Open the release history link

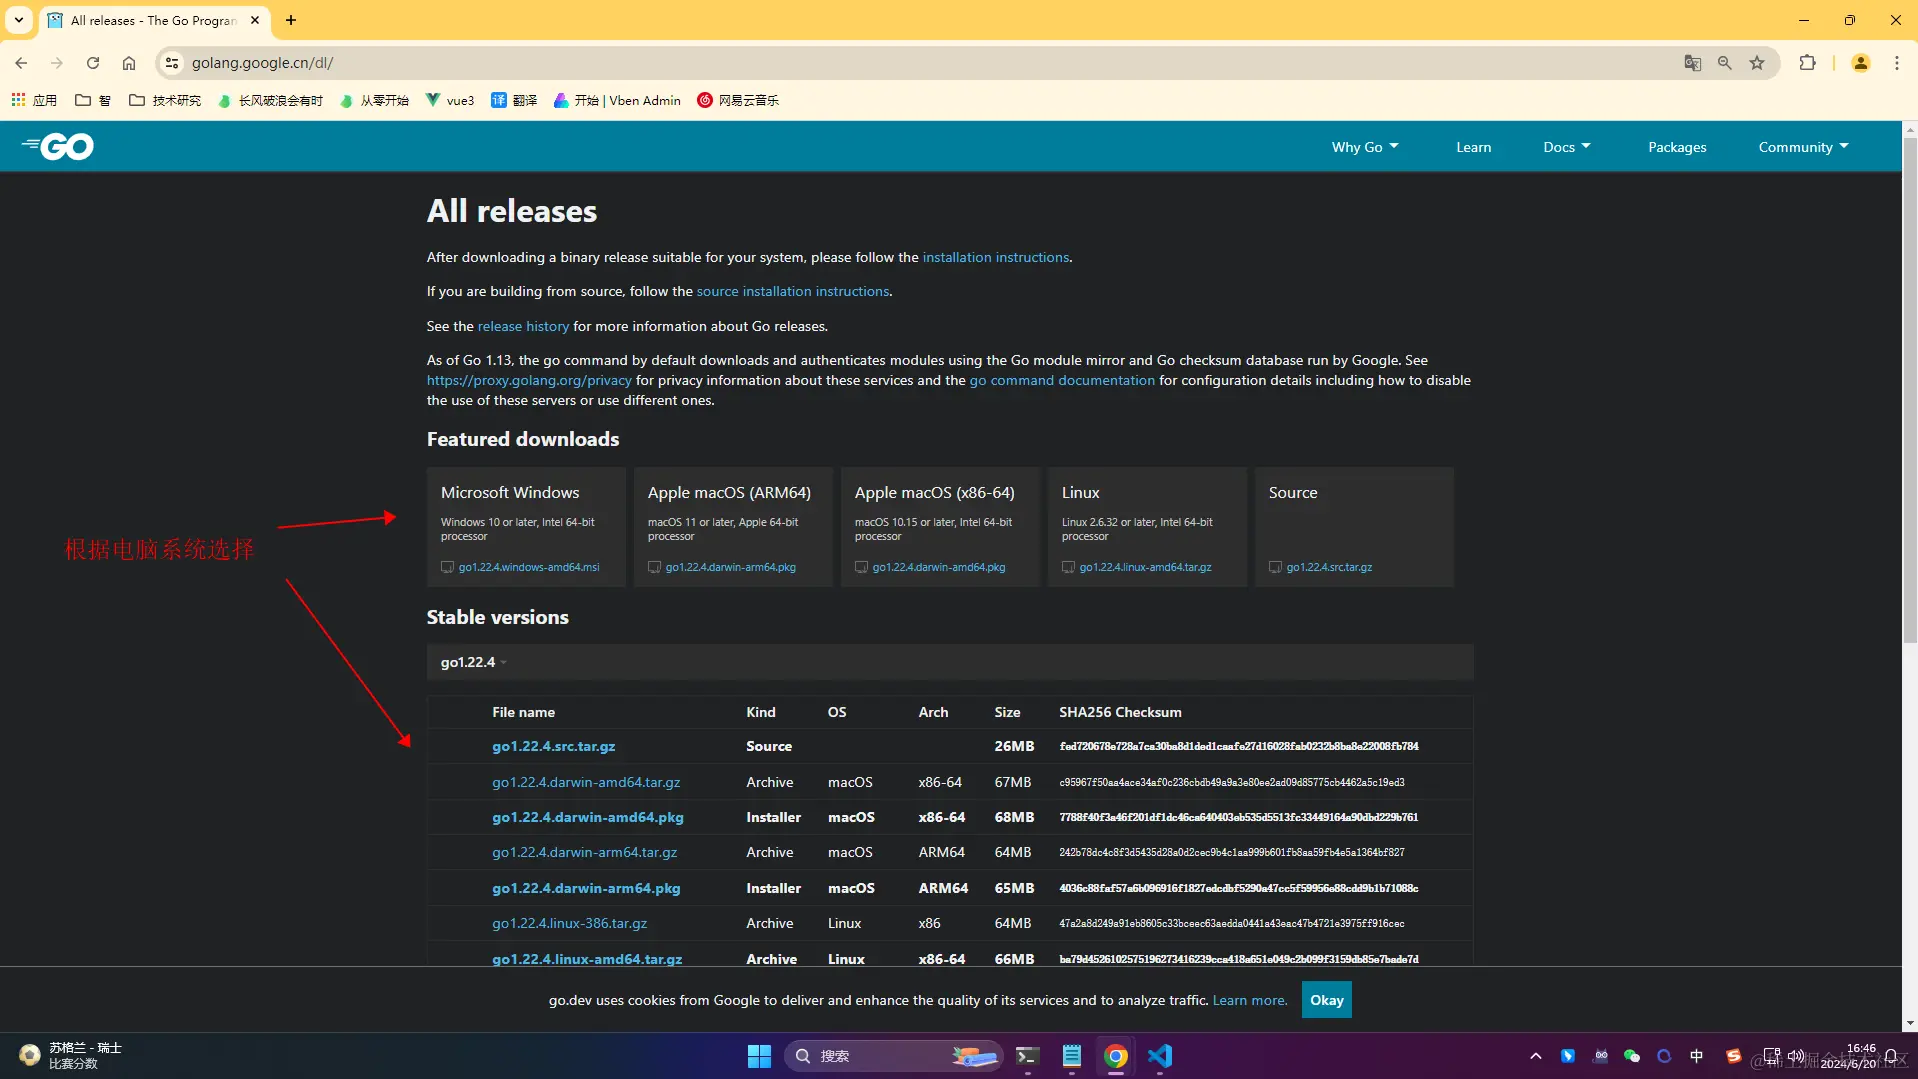(523, 326)
